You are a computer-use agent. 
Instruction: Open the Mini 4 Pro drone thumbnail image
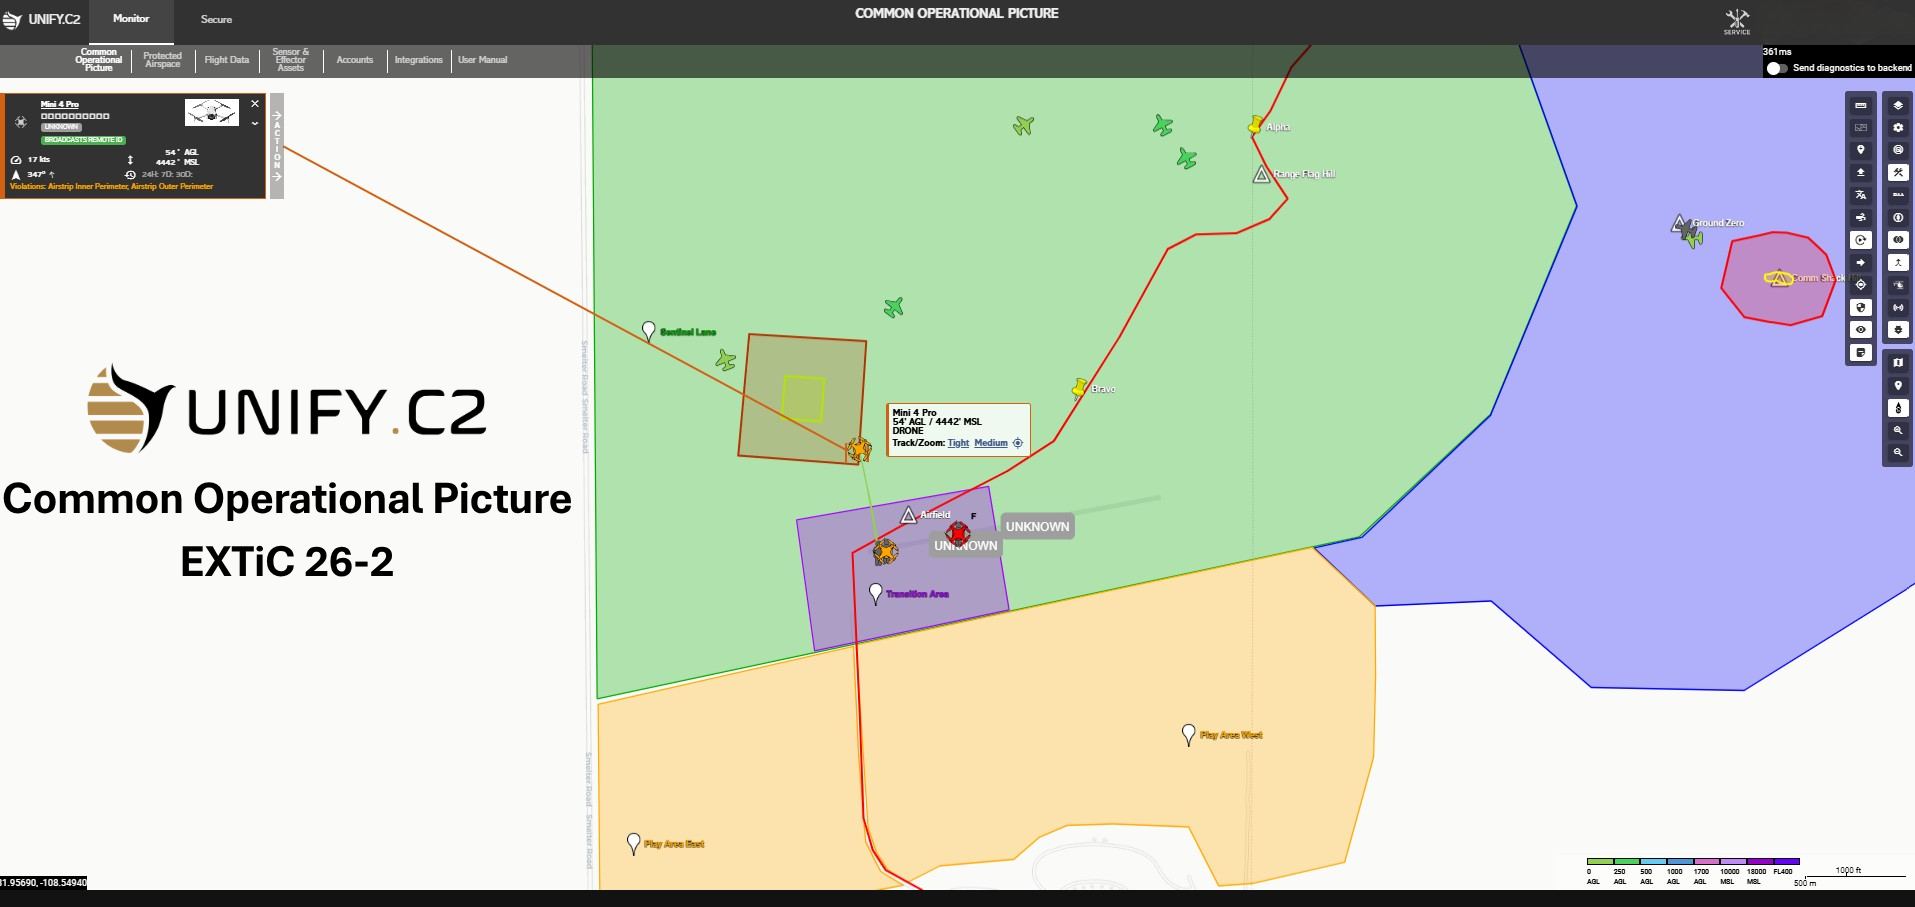pos(212,111)
